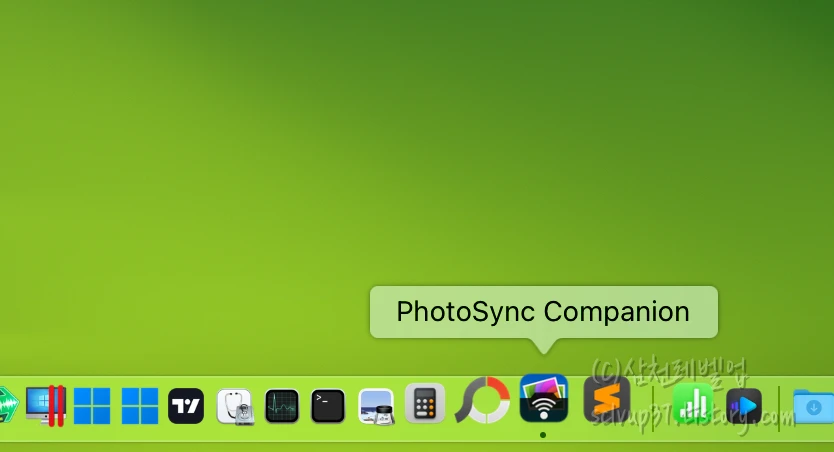Open the Terminal app icon
This screenshot has height=452, width=834.
[328, 406]
